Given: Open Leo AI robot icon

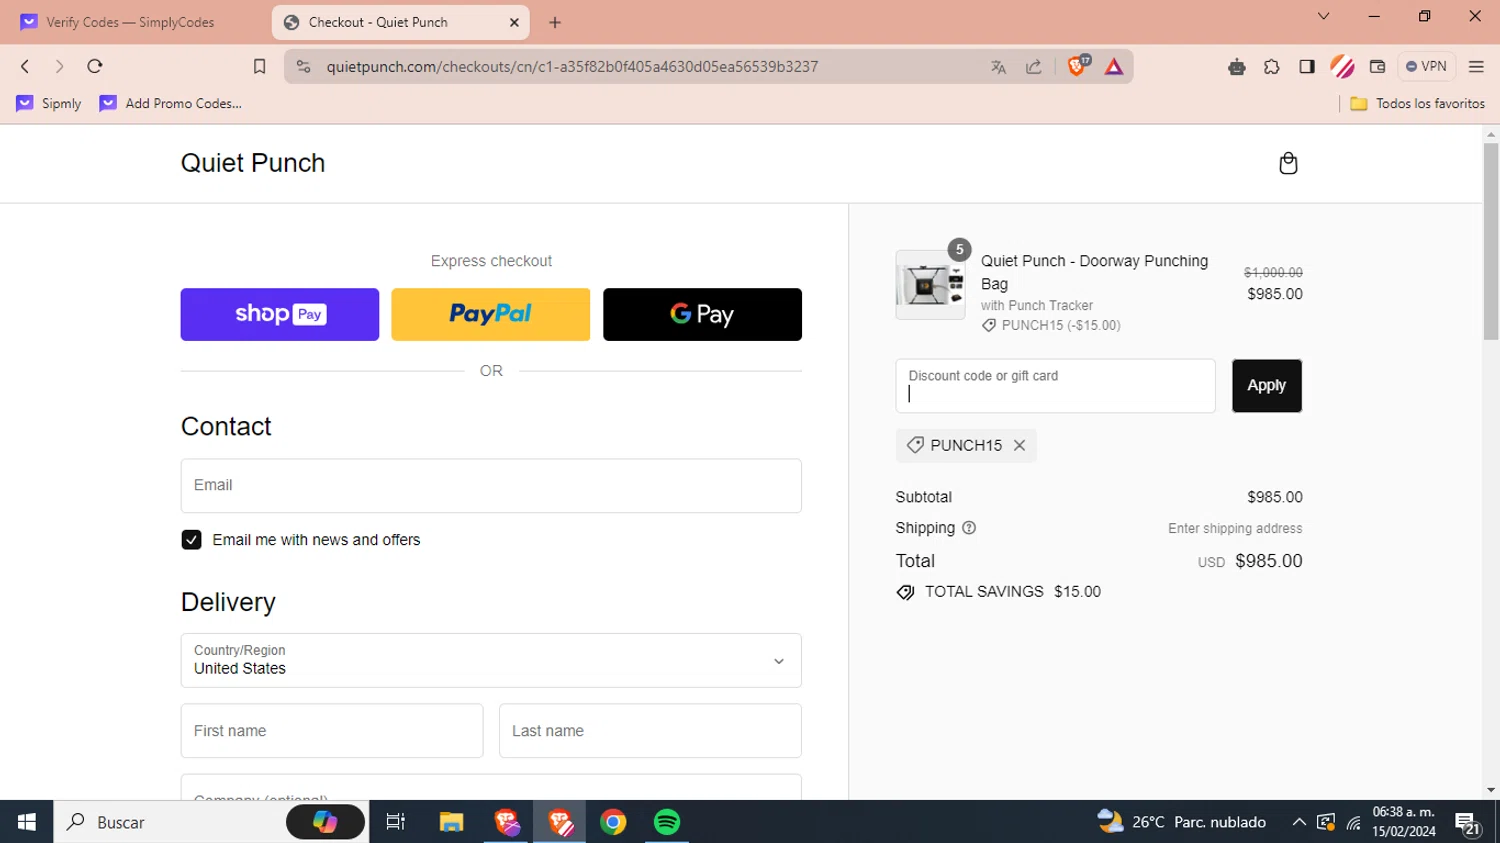Looking at the screenshot, I should (1237, 67).
